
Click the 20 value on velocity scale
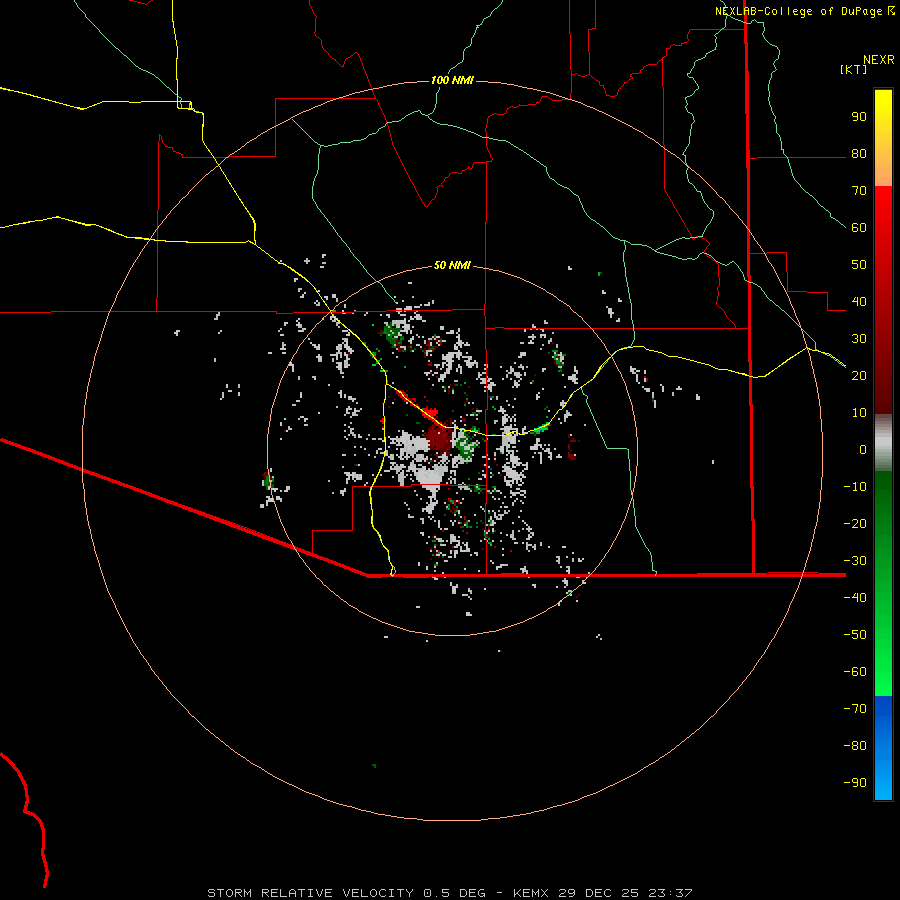[859, 375]
